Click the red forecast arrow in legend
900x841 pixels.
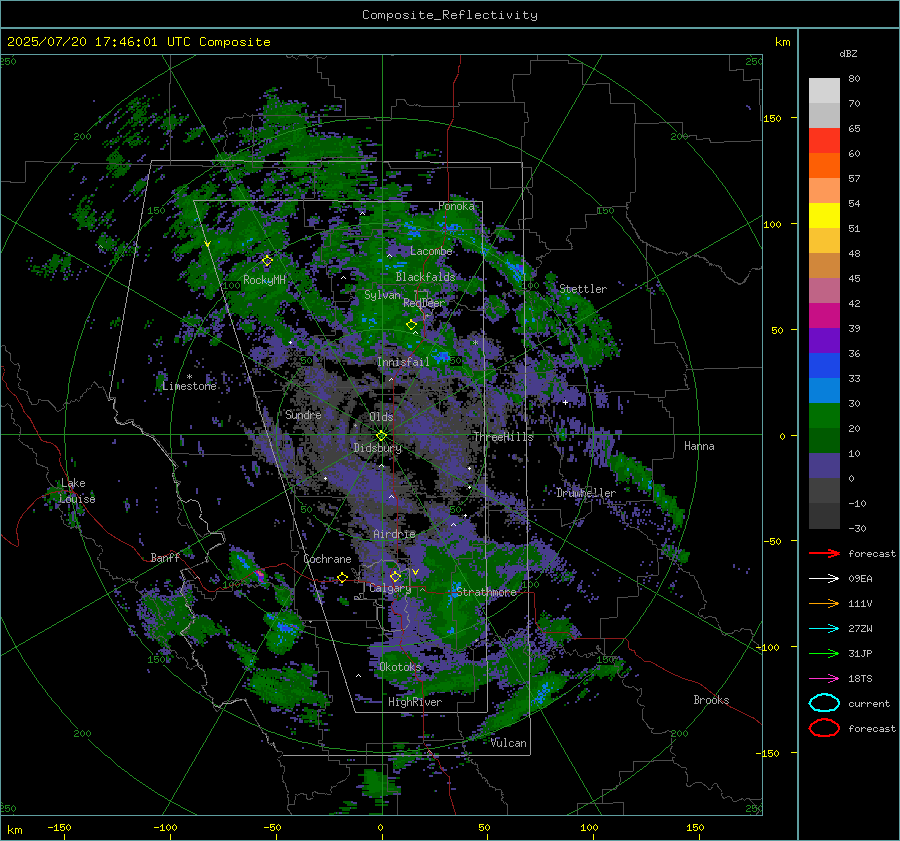(824, 553)
